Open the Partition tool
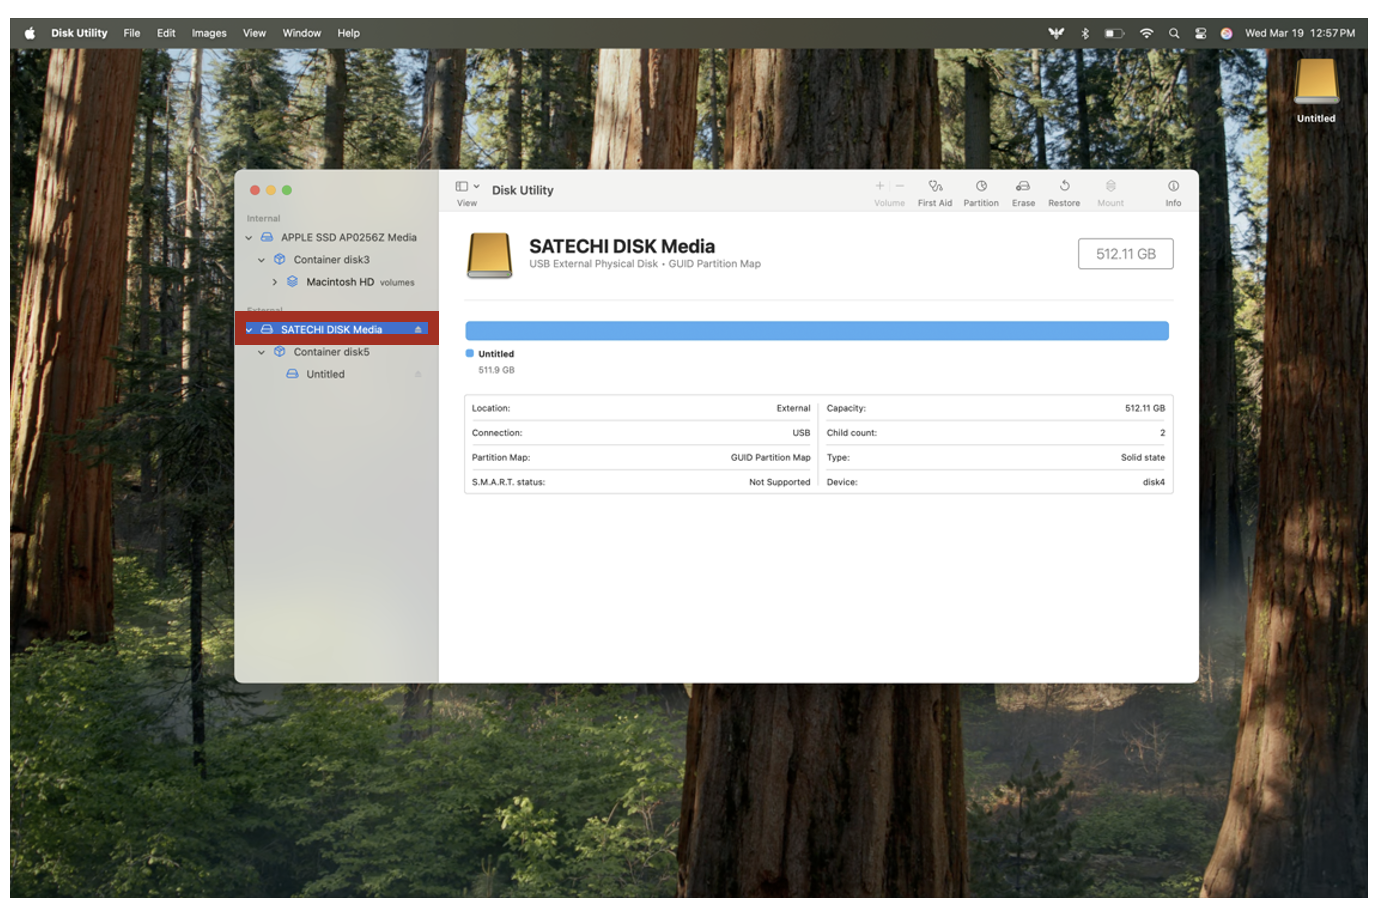This screenshot has height=901, width=1376. [x=981, y=187]
